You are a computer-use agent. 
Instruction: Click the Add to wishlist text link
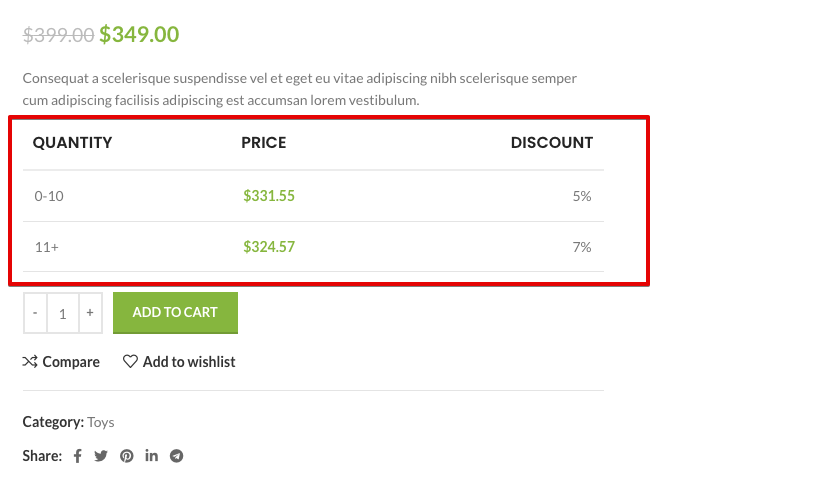[x=189, y=362]
